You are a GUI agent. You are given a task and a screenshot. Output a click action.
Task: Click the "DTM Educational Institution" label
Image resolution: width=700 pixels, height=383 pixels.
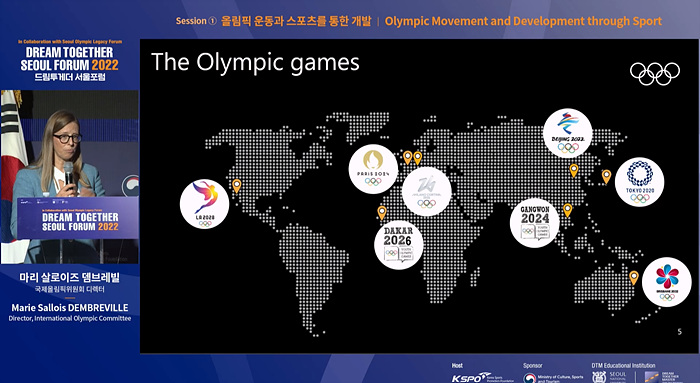[x=624, y=366]
